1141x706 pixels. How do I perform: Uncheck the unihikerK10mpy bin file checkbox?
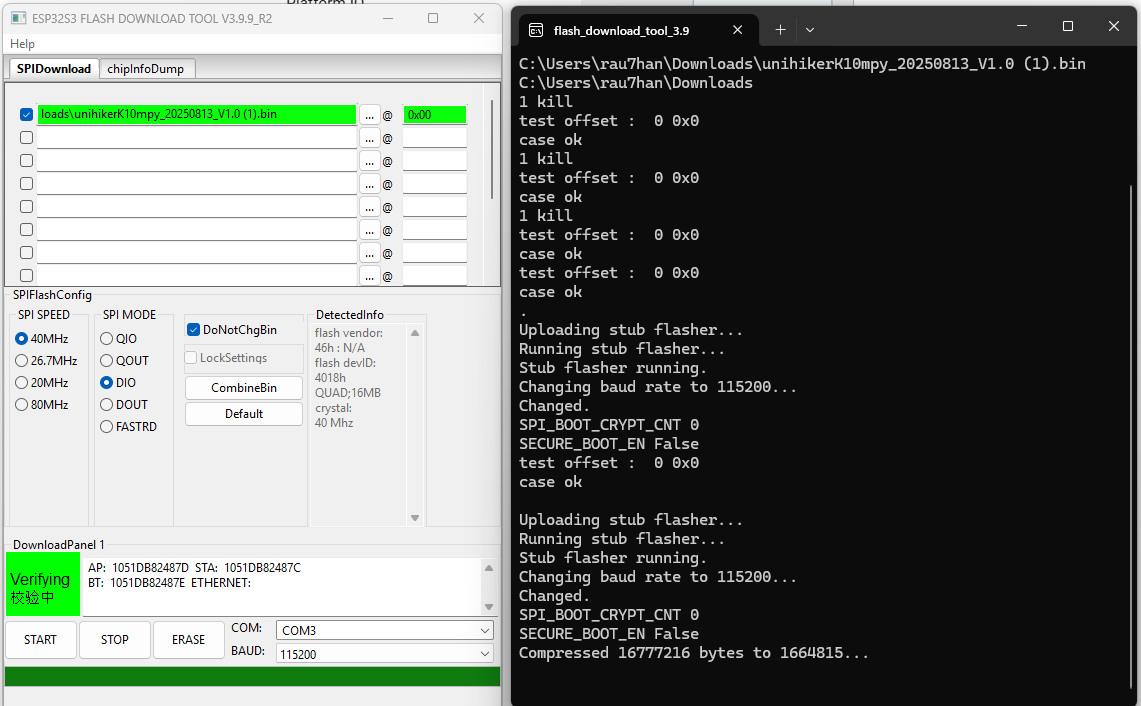click(27, 115)
